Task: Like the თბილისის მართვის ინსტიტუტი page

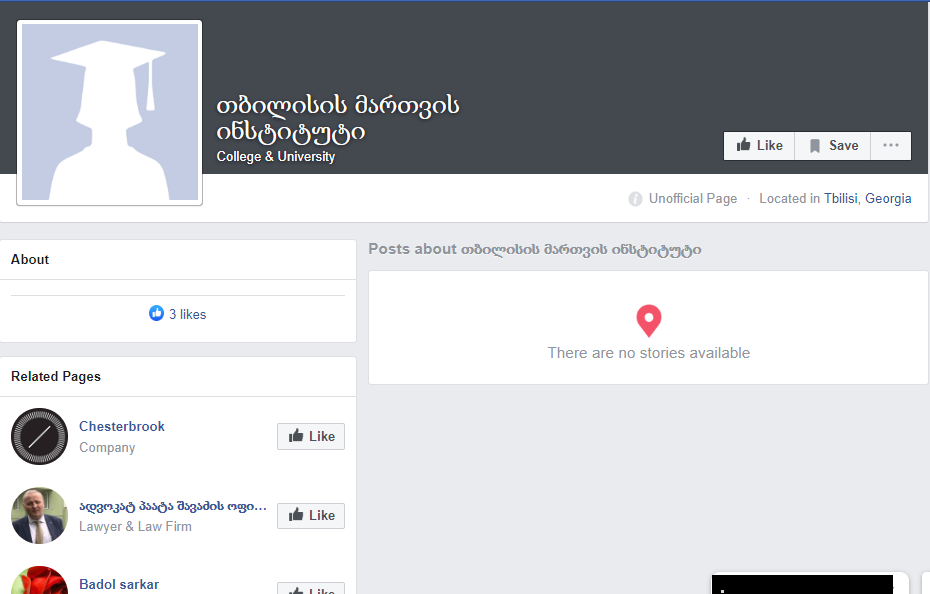Action: coord(759,146)
